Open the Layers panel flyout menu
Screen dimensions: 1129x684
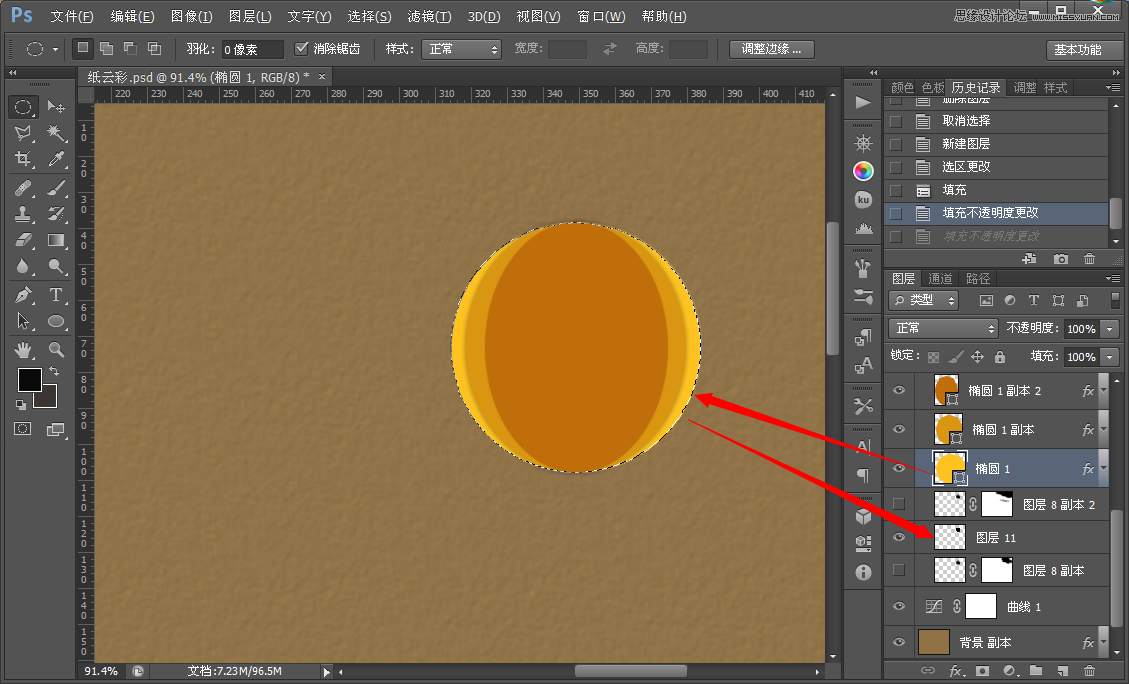click(1113, 278)
